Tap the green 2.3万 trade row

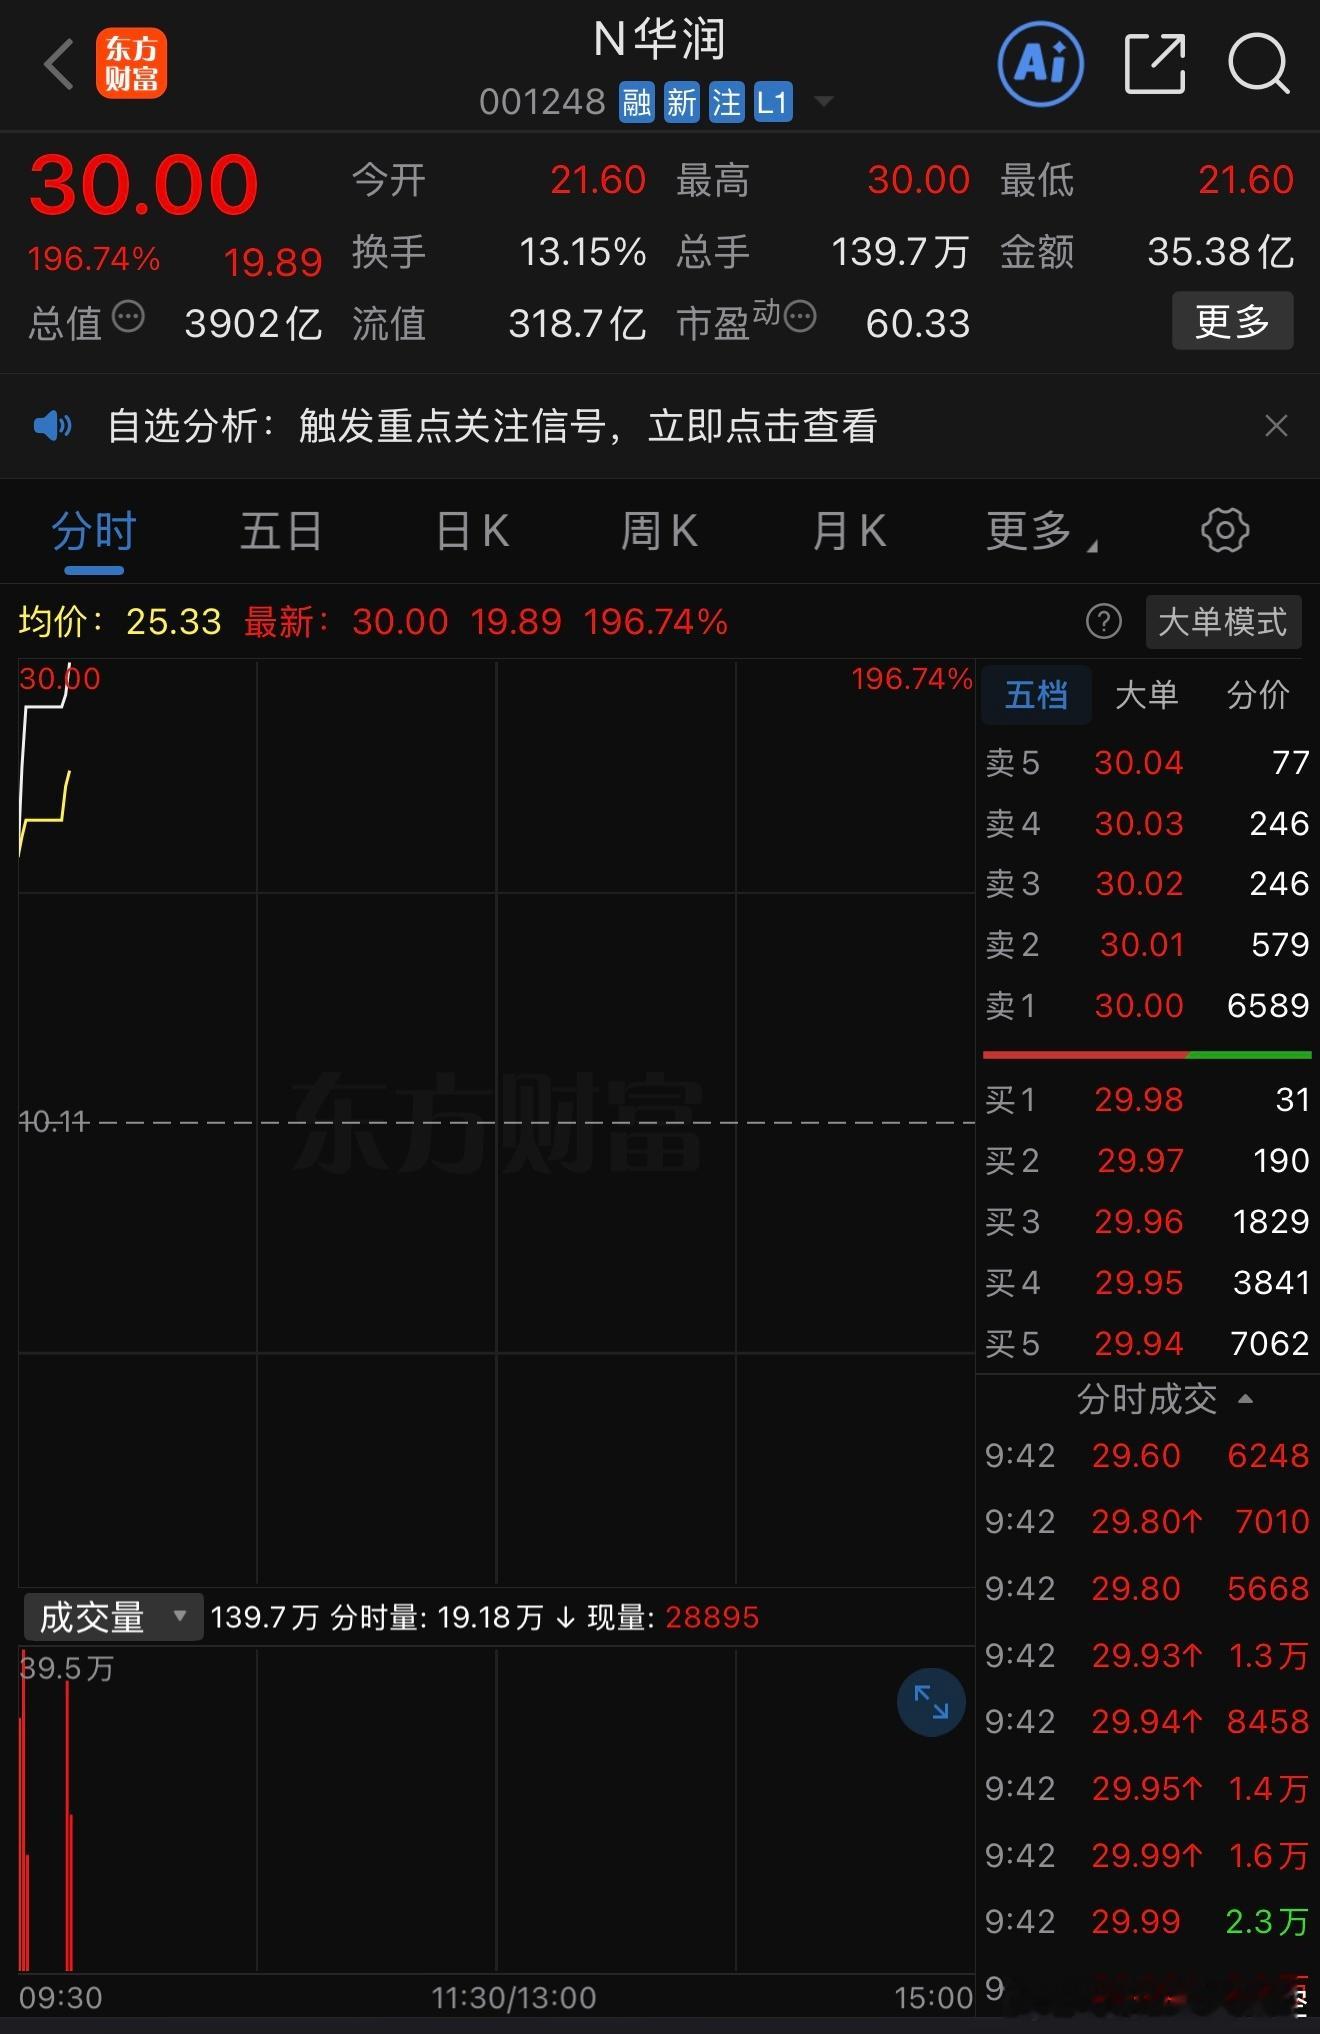1146,1922
